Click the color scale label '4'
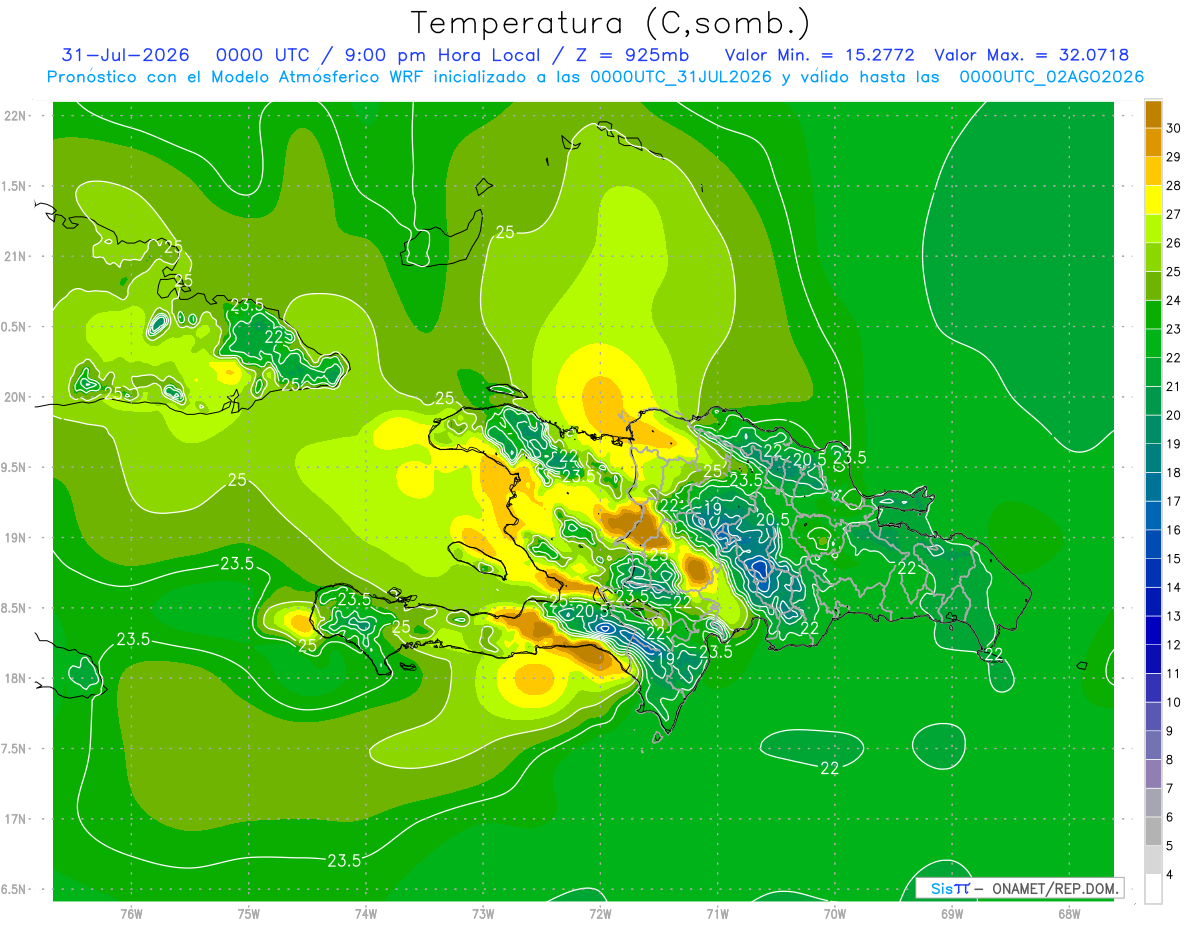The height and width of the screenshot is (927, 1200). [1169, 875]
